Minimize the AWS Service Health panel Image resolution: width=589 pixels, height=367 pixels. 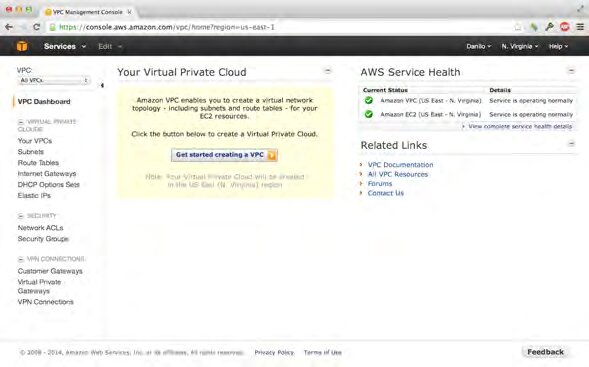571,71
